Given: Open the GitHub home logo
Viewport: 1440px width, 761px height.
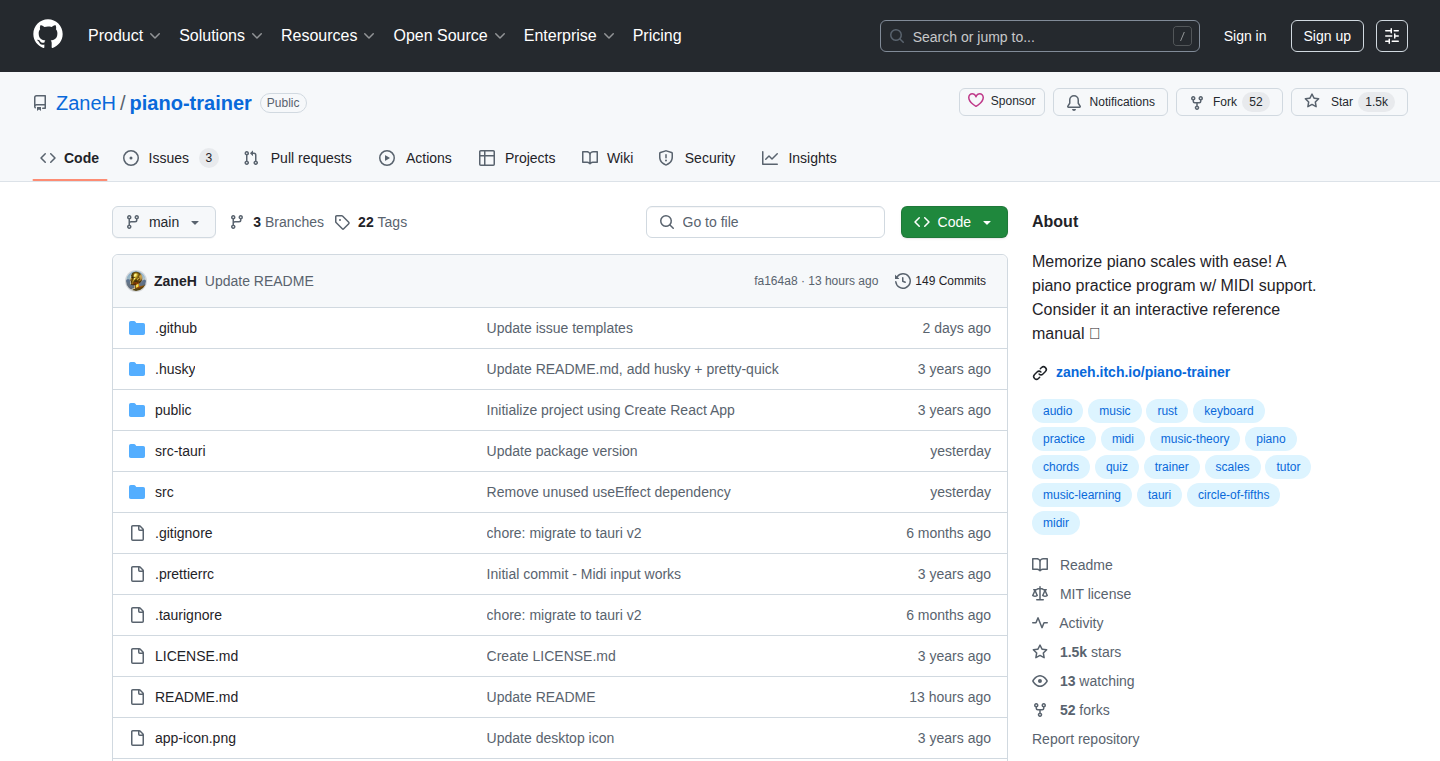Looking at the screenshot, I should tap(48, 35).
